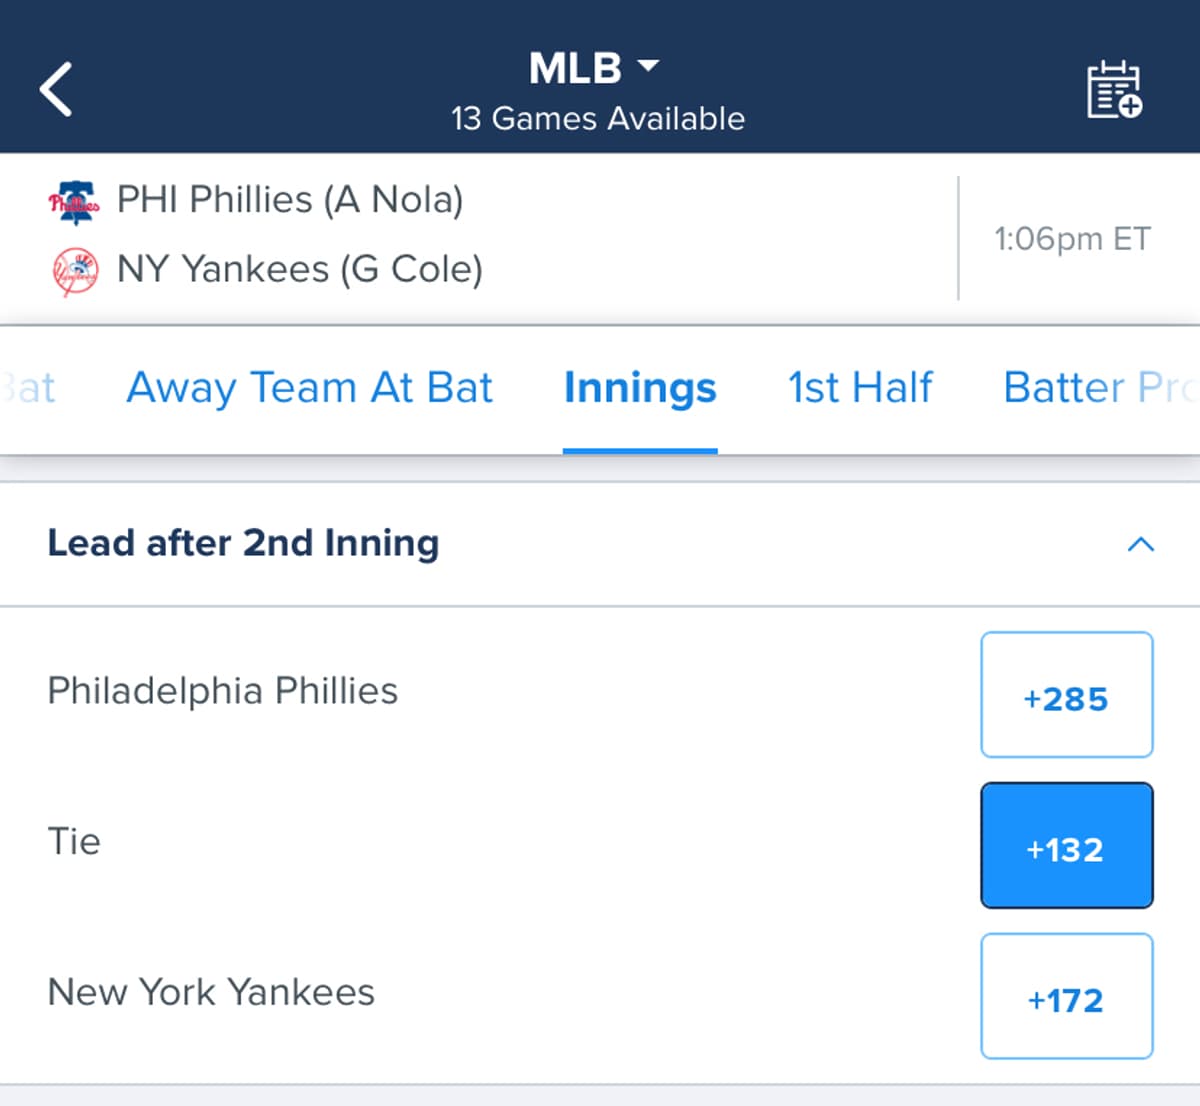Deselect the Tie +132 bet
Screen dimensions: 1200x1106
[x=1066, y=846]
